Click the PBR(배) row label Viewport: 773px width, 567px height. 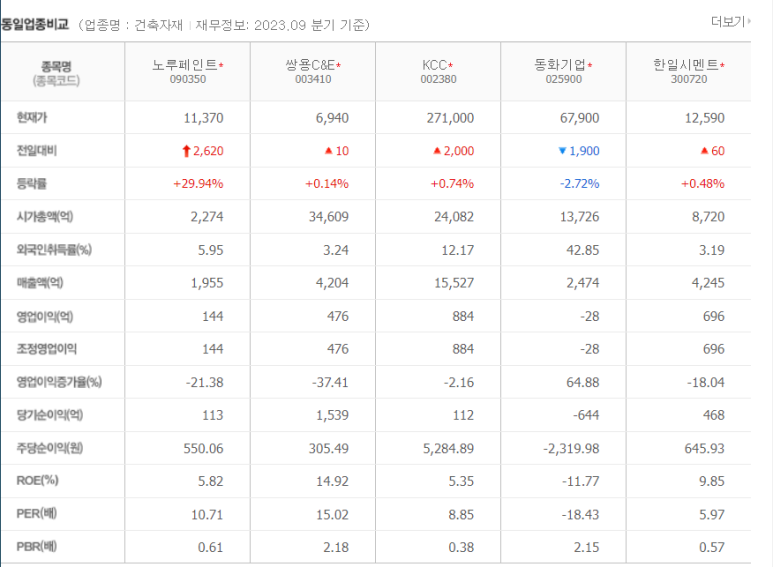(x=37, y=547)
